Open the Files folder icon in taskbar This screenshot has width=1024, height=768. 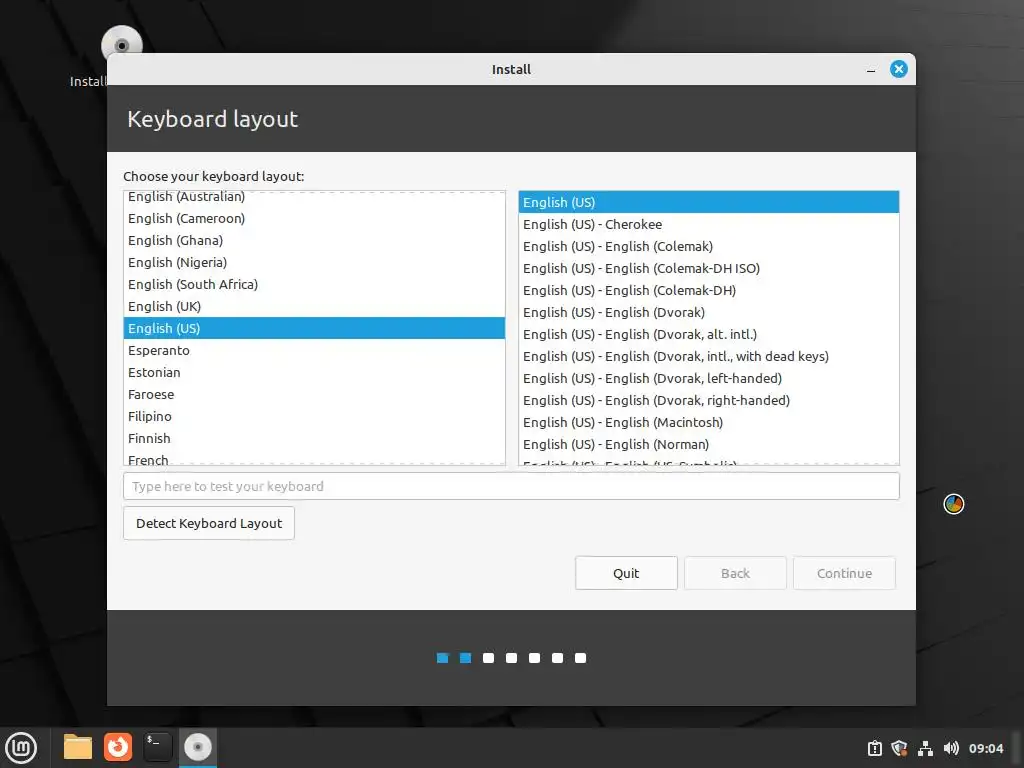[x=78, y=747]
